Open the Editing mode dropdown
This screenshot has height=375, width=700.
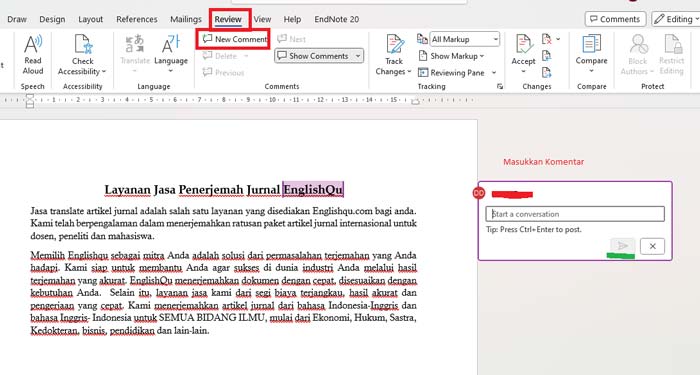(x=676, y=19)
